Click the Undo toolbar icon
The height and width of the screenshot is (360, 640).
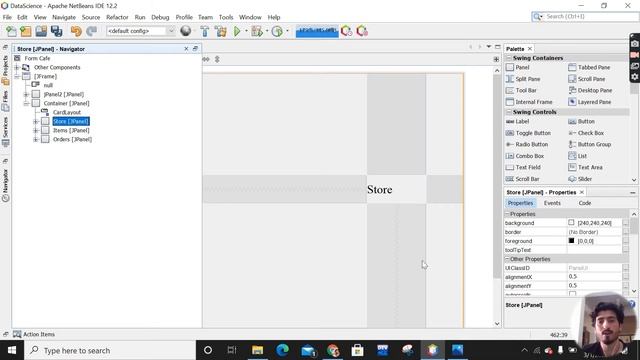point(76,31)
